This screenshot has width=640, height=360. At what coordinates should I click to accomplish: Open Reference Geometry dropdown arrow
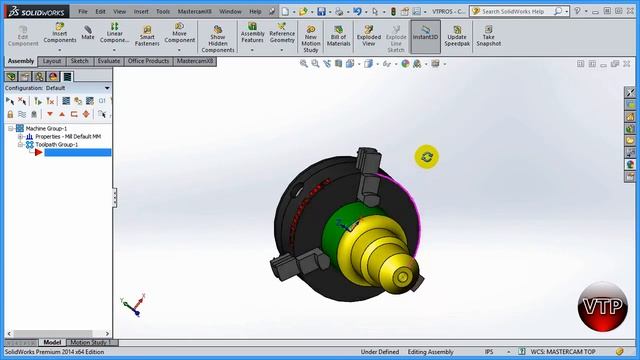tap(282, 50)
